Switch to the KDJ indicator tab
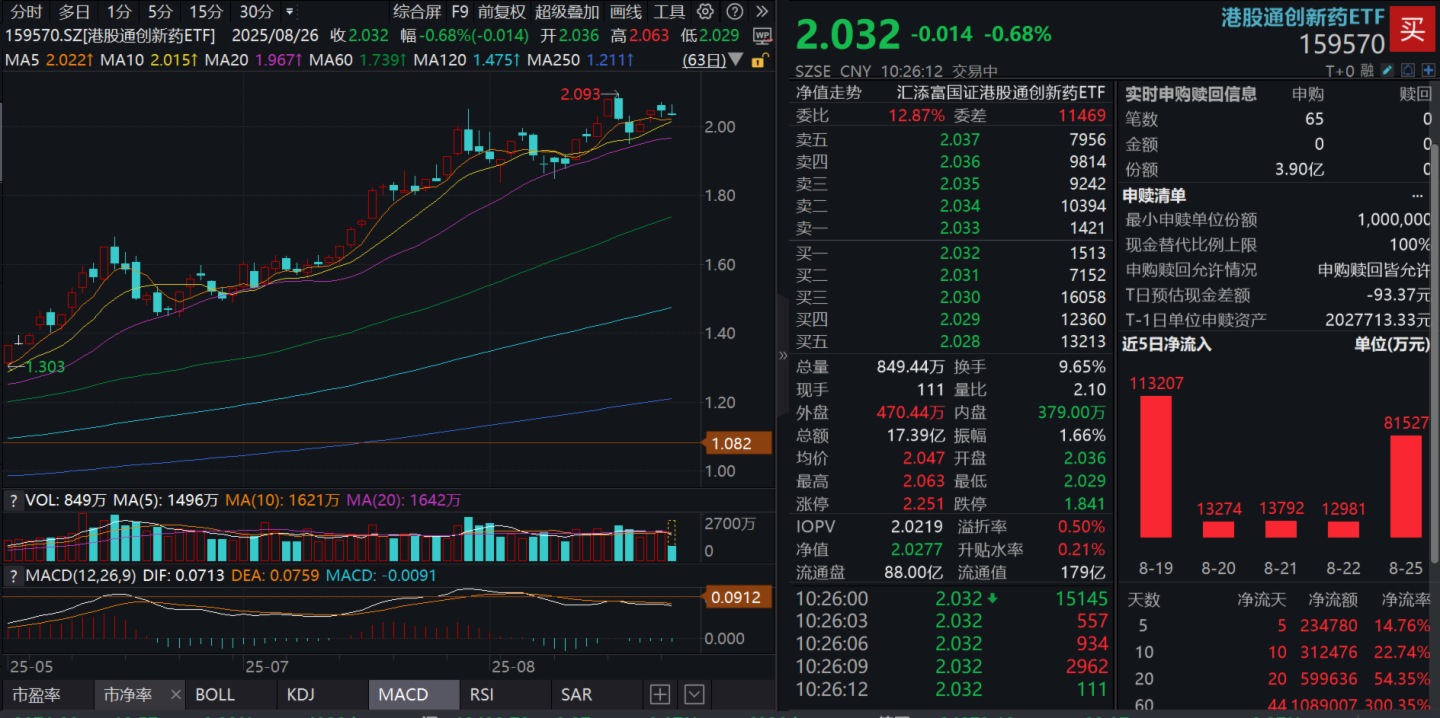 [x=301, y=694]
